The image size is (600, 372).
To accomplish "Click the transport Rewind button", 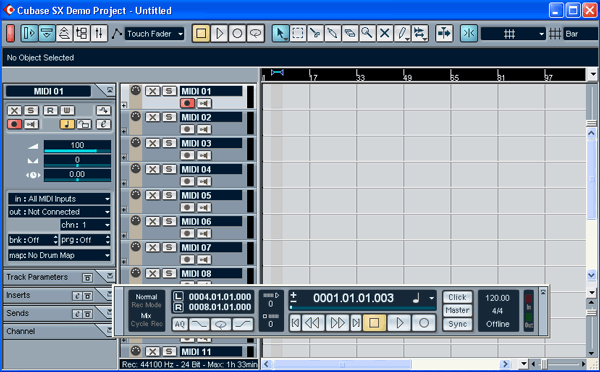I will 312,323.
